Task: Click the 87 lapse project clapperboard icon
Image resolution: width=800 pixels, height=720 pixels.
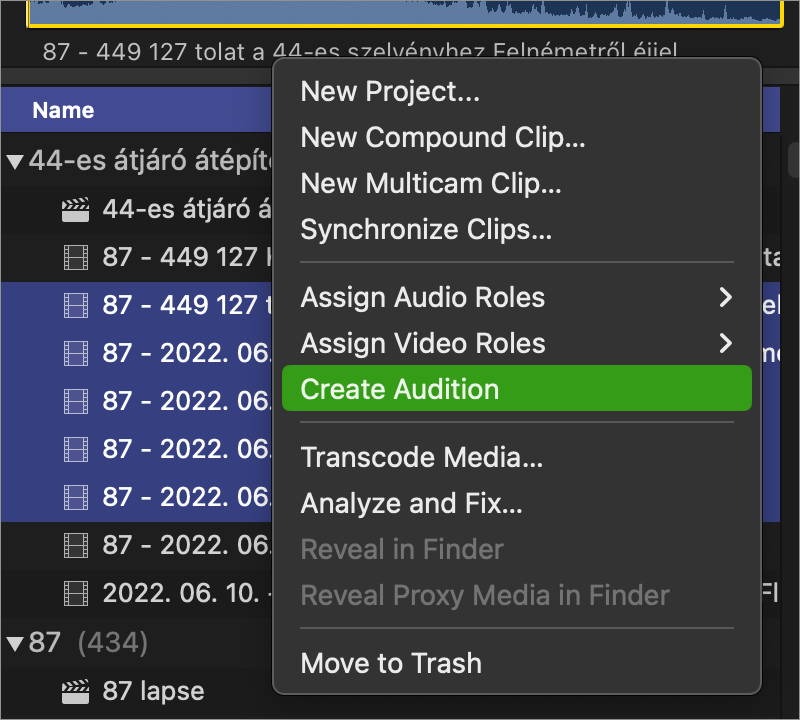Action: (76, 691)
